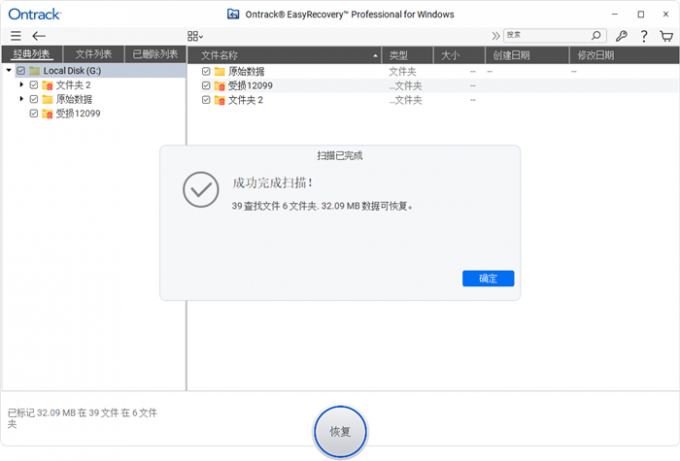Click 文件夹 2 folder icon in tree
The height and width of the screenshot is (461, 680).
click(47, 85)
